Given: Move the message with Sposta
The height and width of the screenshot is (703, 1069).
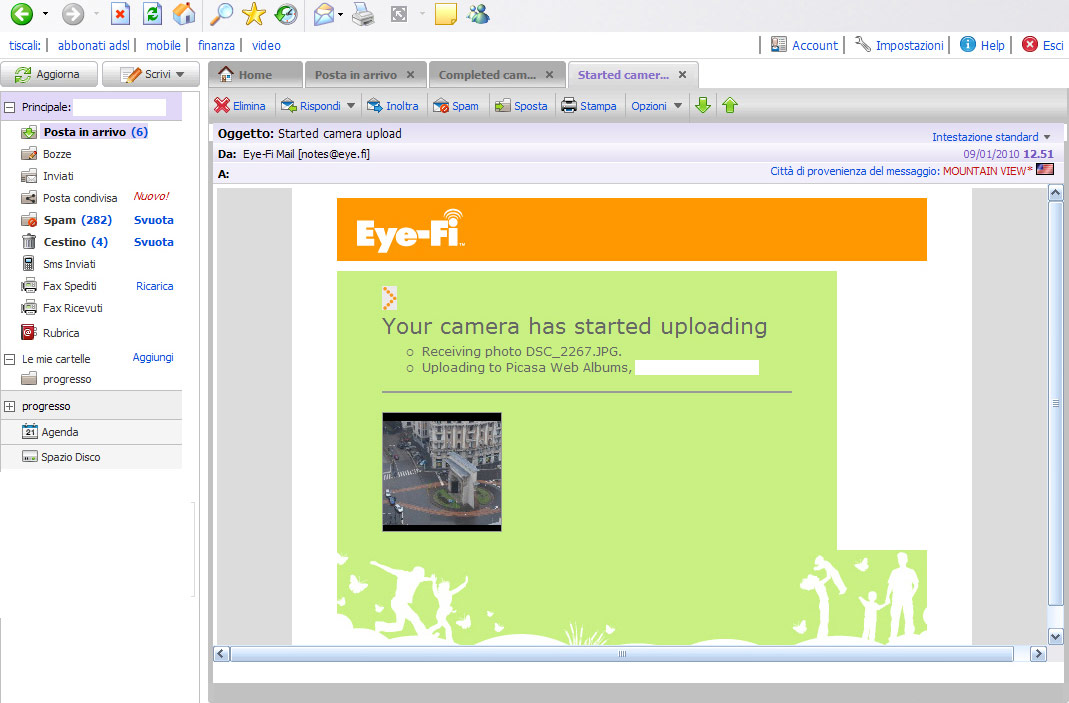Looking at the screenshot, I should pyautogui.click(x=521, y=106).
